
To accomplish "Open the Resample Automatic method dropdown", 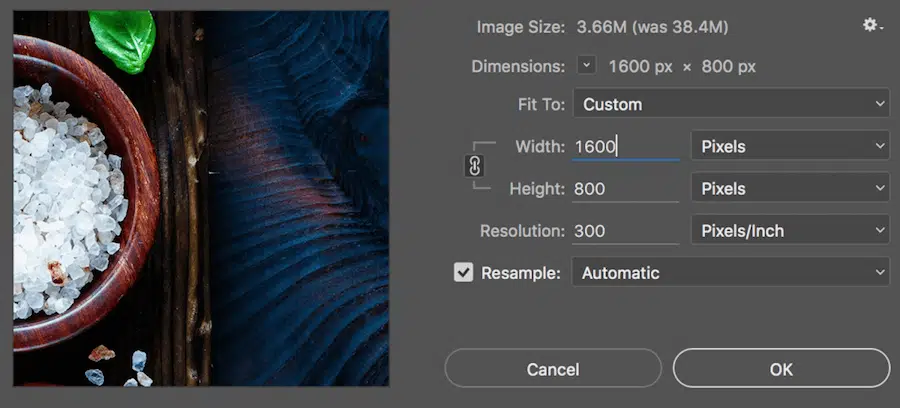I will [730, 272].
